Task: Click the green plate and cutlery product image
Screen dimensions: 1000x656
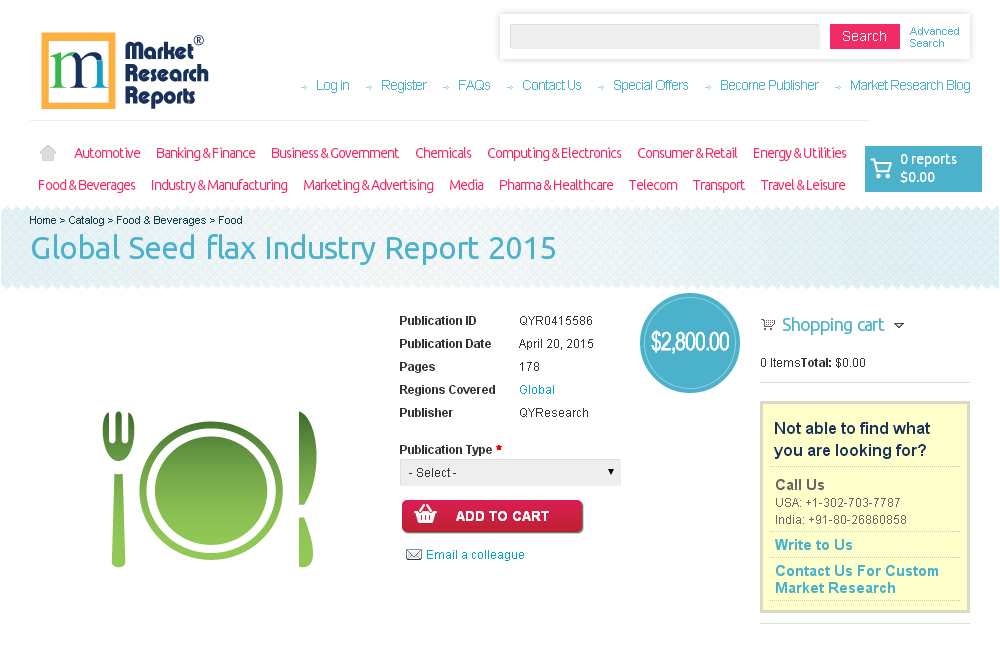Action: coord(210,487)
